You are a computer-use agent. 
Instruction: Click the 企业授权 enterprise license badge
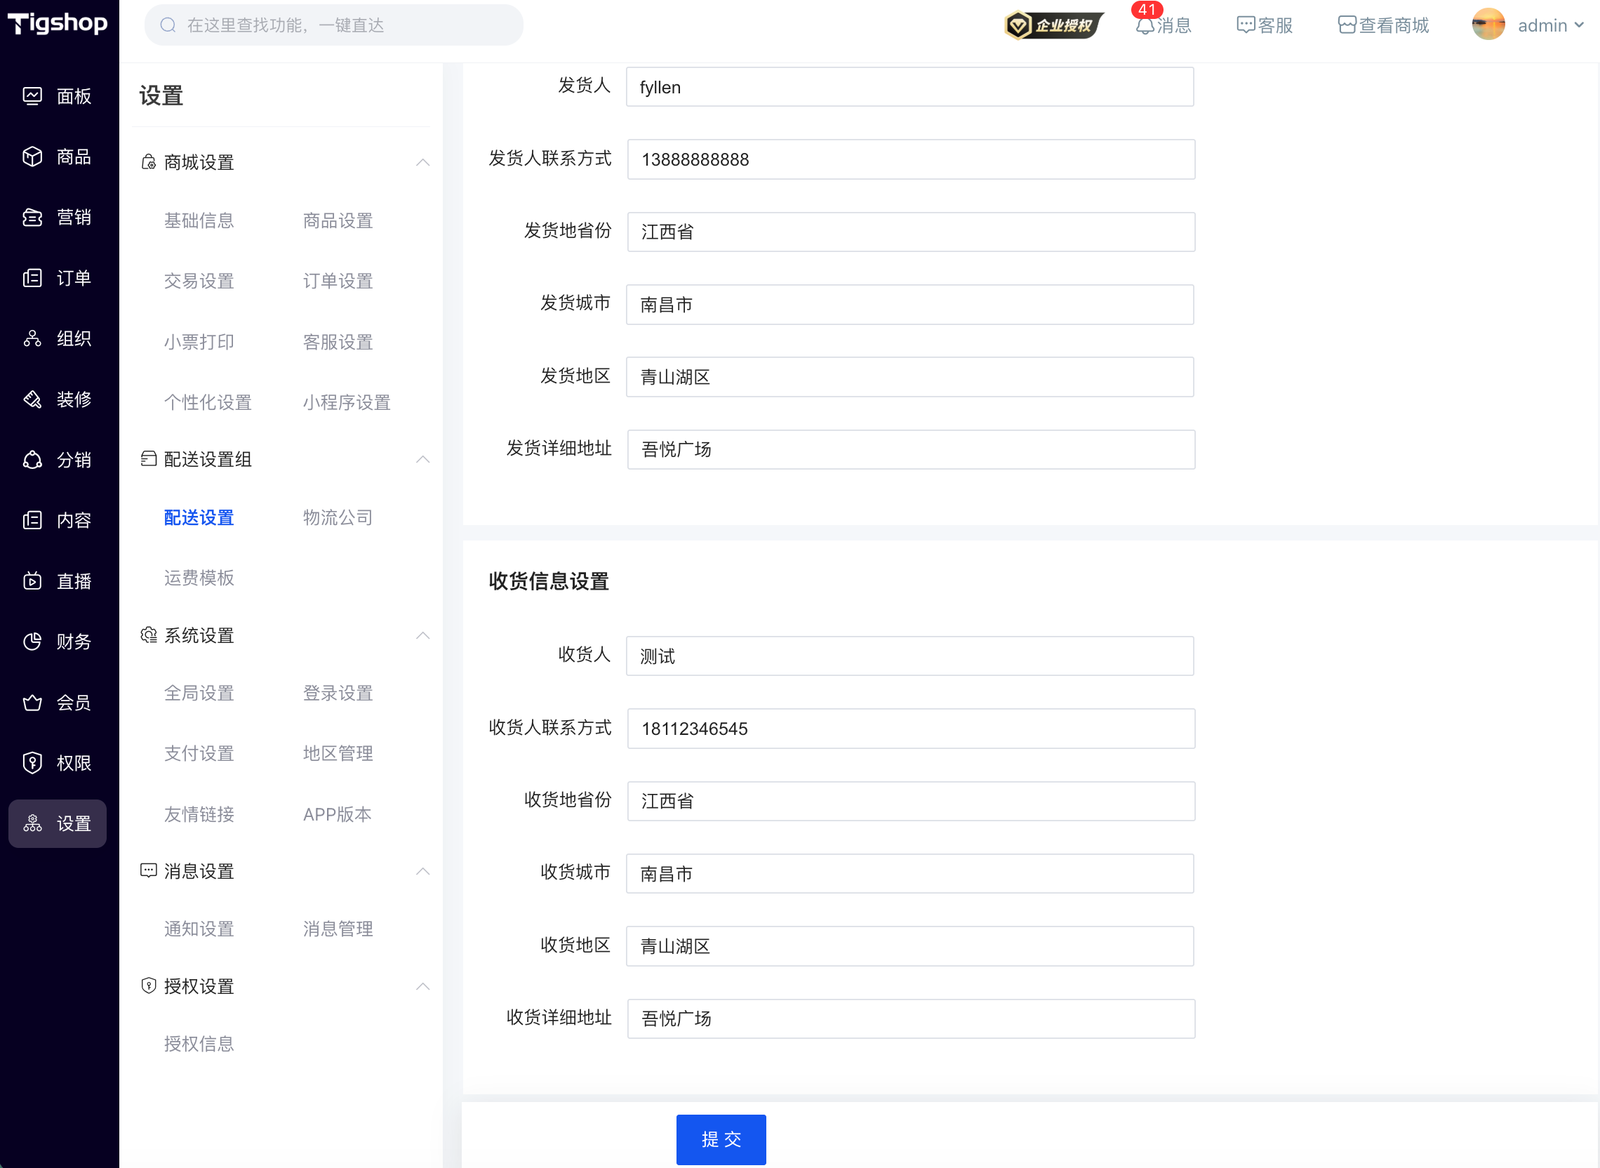point(1053,25)
